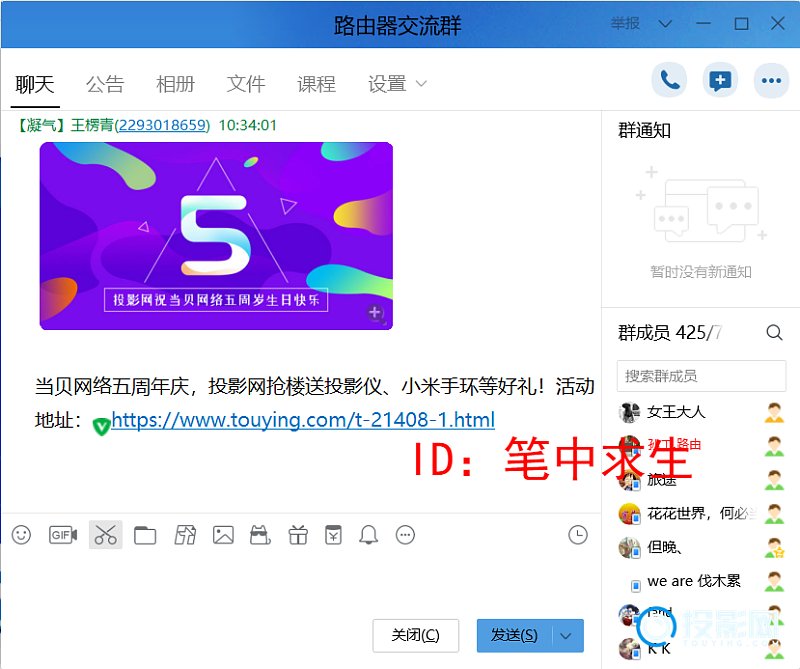
Task: Click the search magnifier beside 群成员
Action: click(774, 333)
